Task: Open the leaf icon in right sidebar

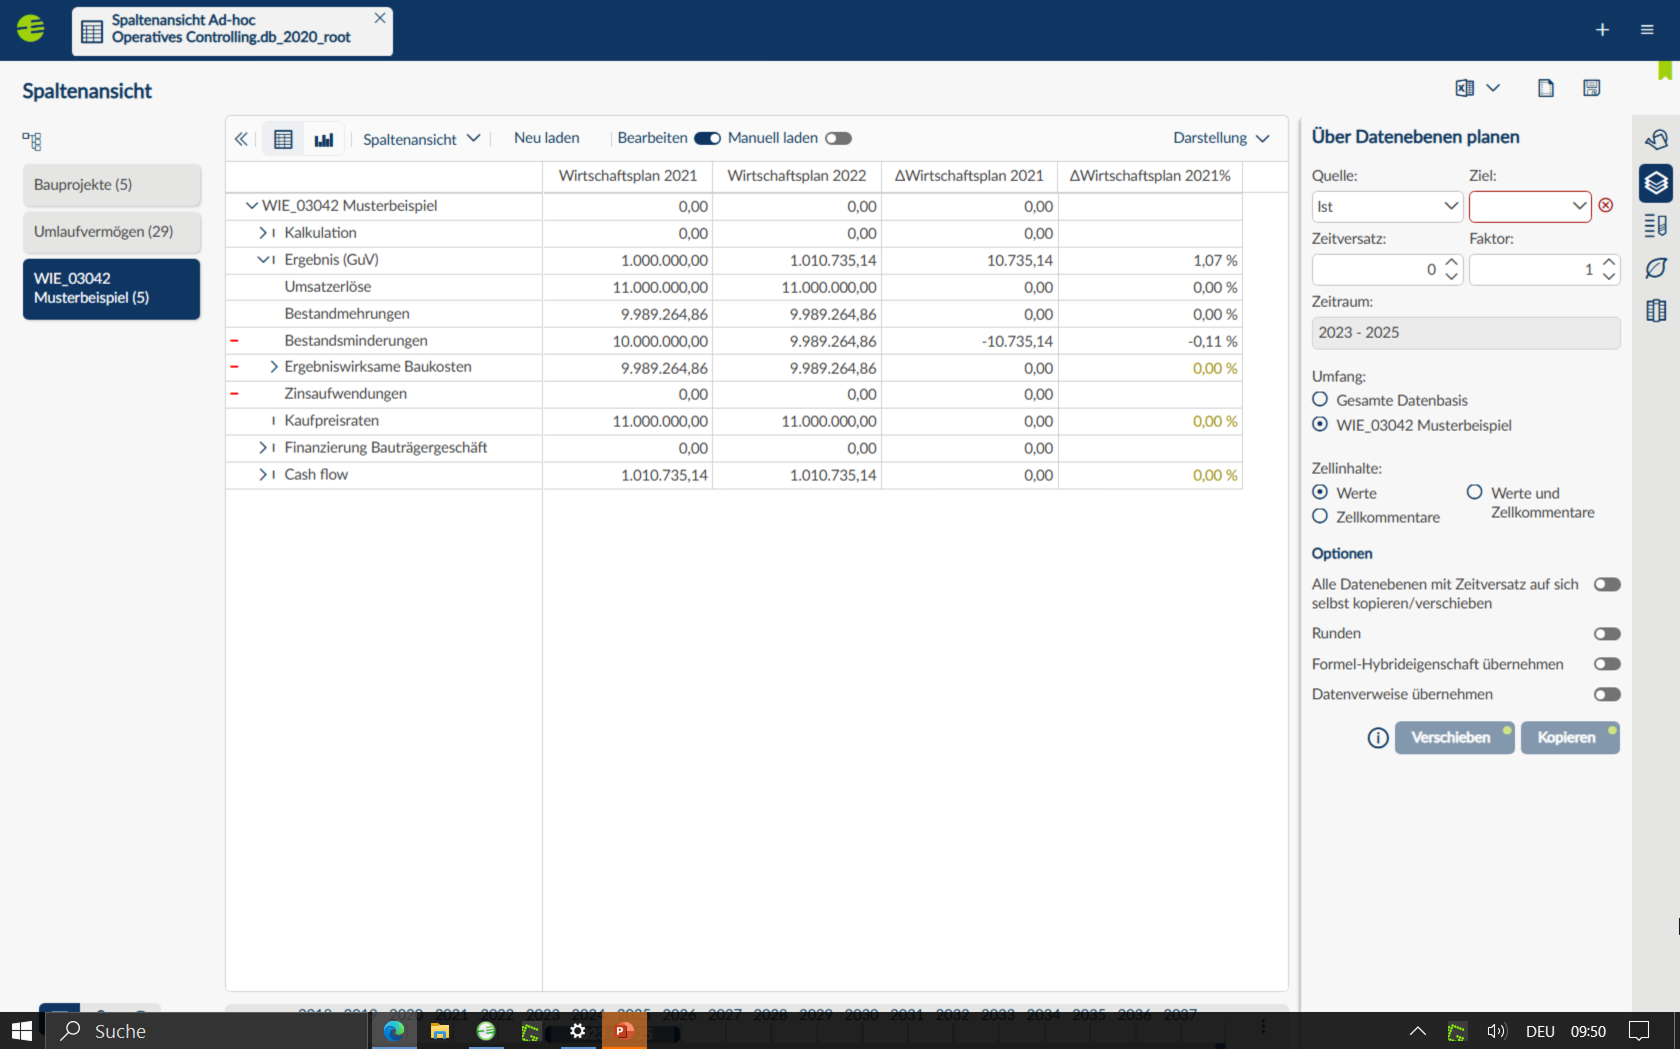Action: point(1656,268)
